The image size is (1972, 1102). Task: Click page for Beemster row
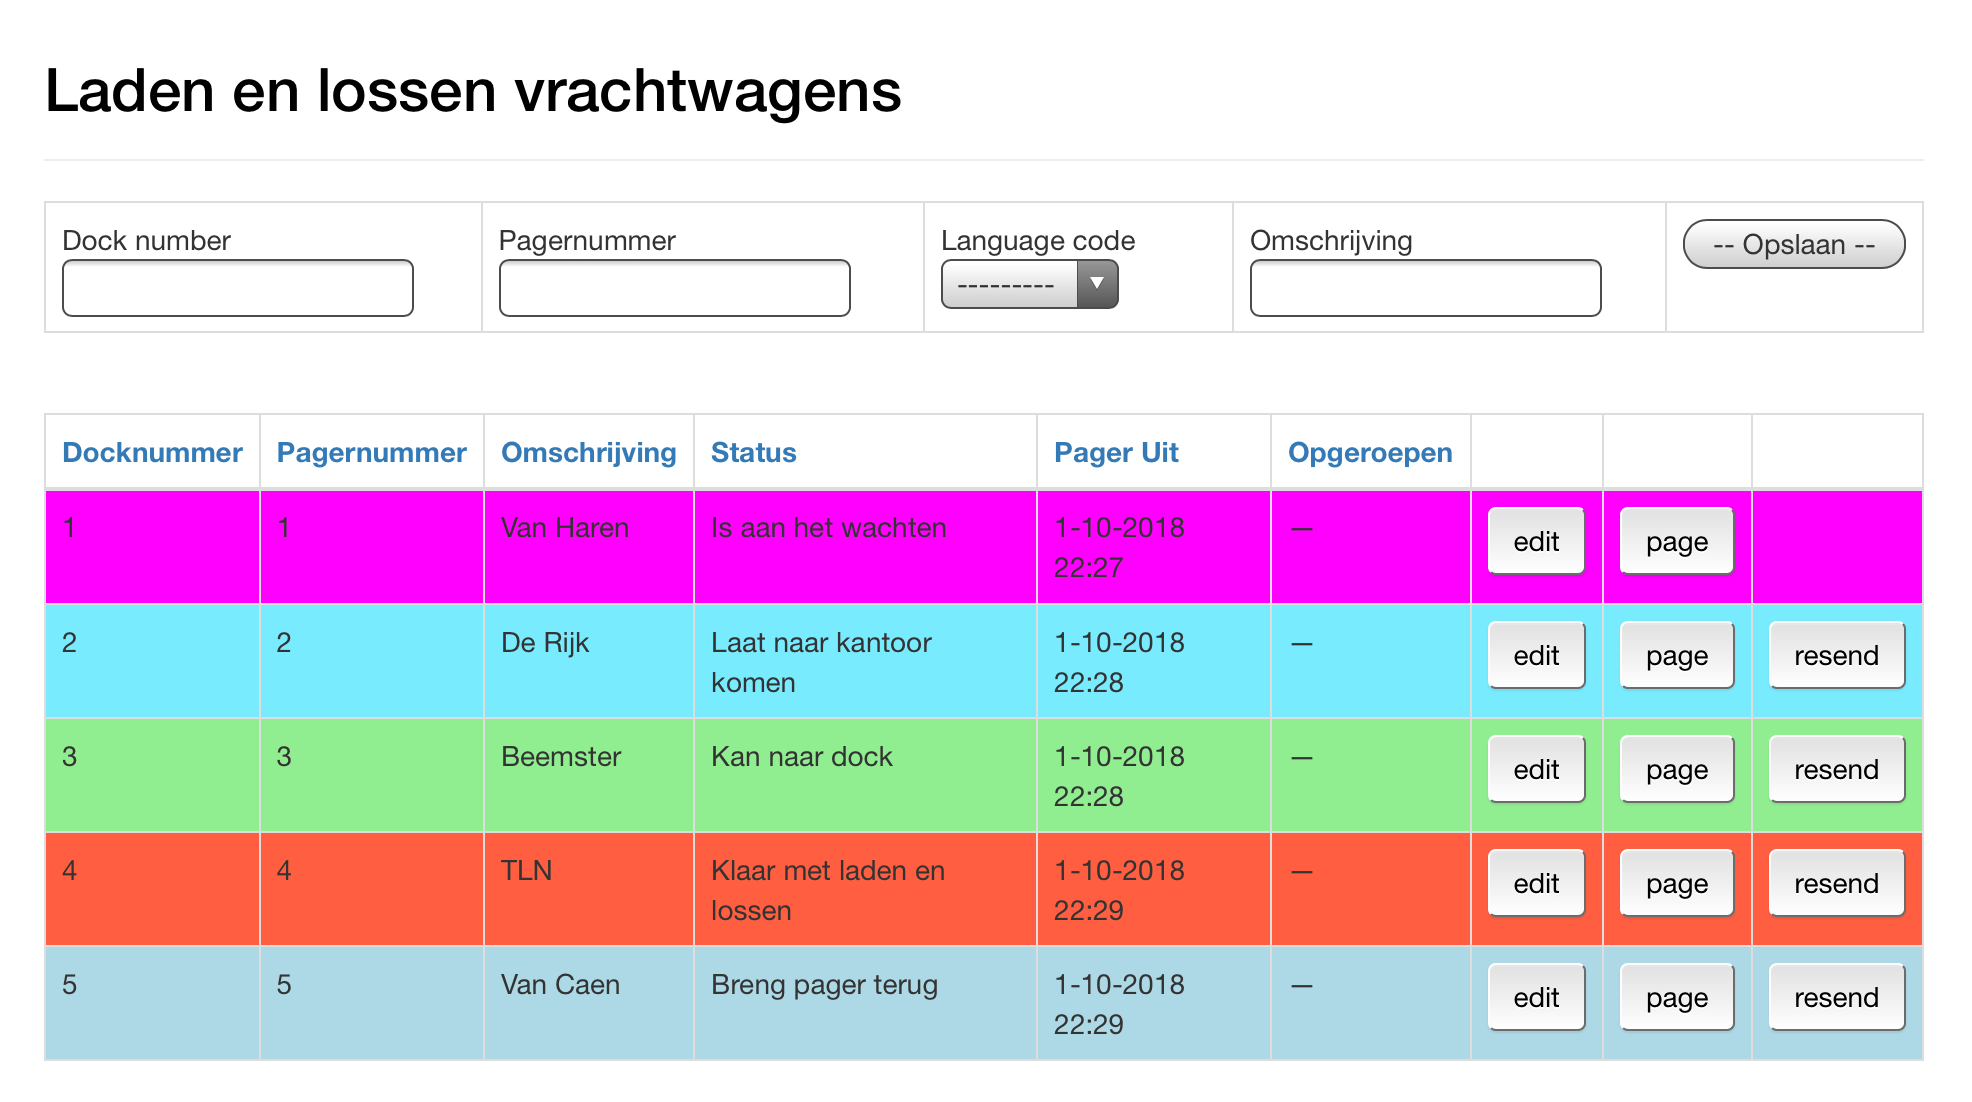pyautogui.click(x=1676, y=769)
